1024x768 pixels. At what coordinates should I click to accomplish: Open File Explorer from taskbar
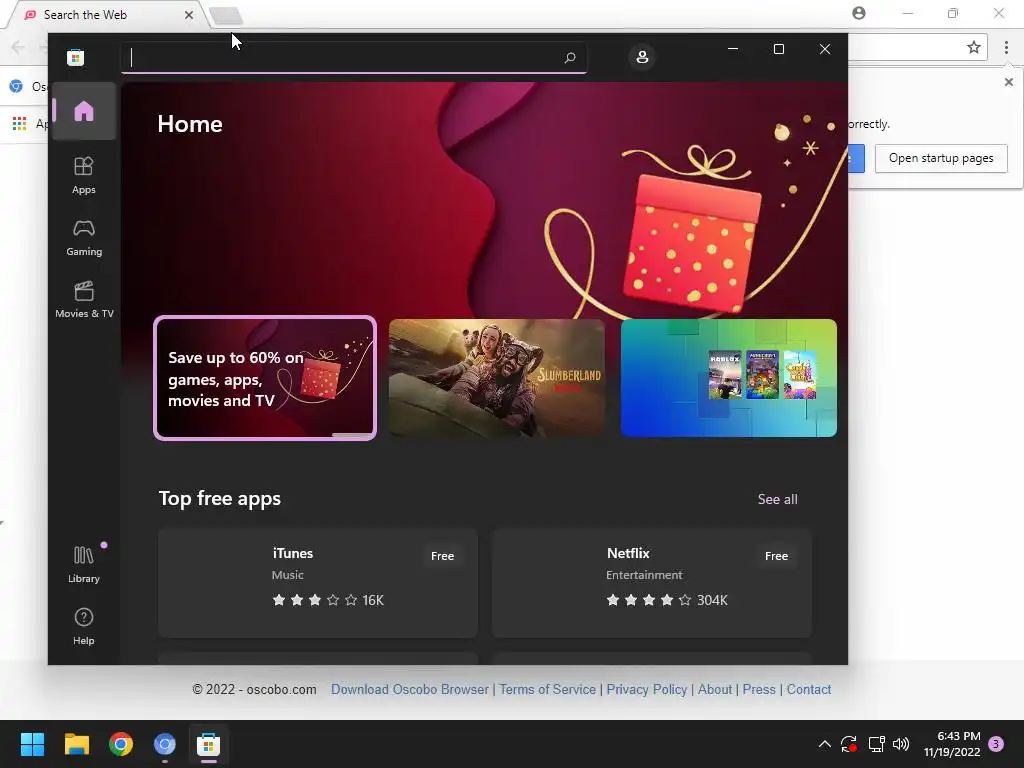pos(76,744)
